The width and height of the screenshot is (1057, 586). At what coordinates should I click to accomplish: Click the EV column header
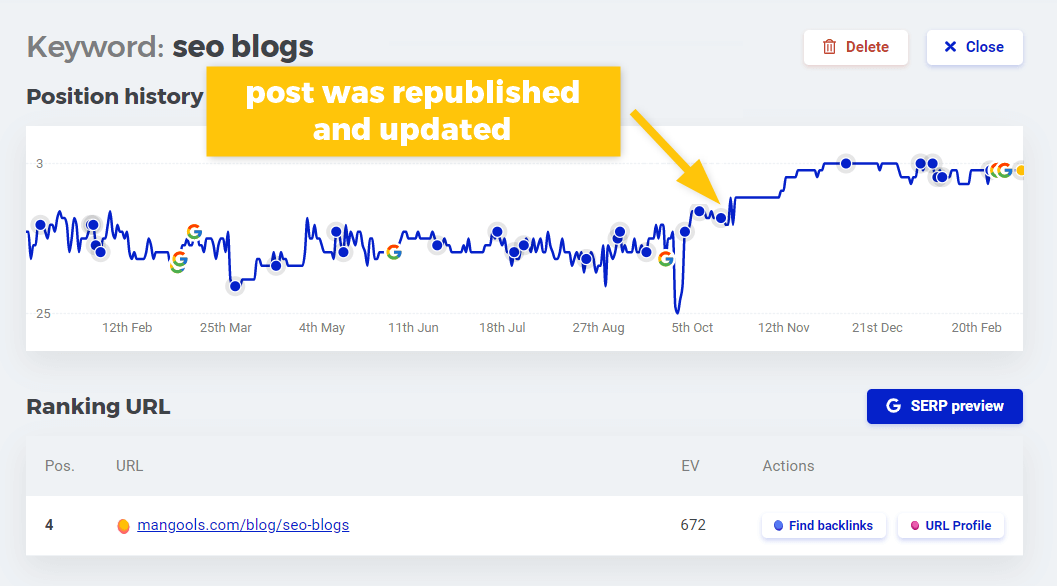tap(690, 466)
